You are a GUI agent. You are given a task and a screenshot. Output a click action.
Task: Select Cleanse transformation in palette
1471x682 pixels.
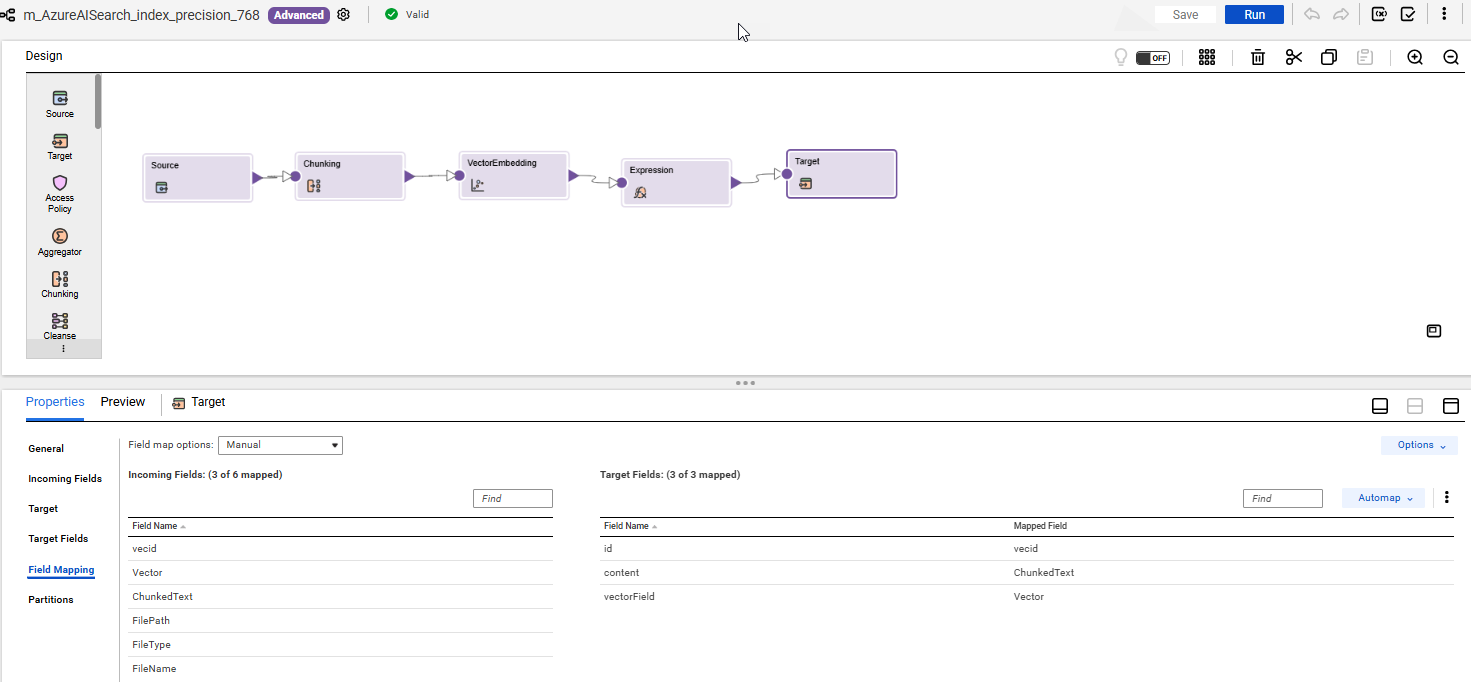[x=60, y=325]
